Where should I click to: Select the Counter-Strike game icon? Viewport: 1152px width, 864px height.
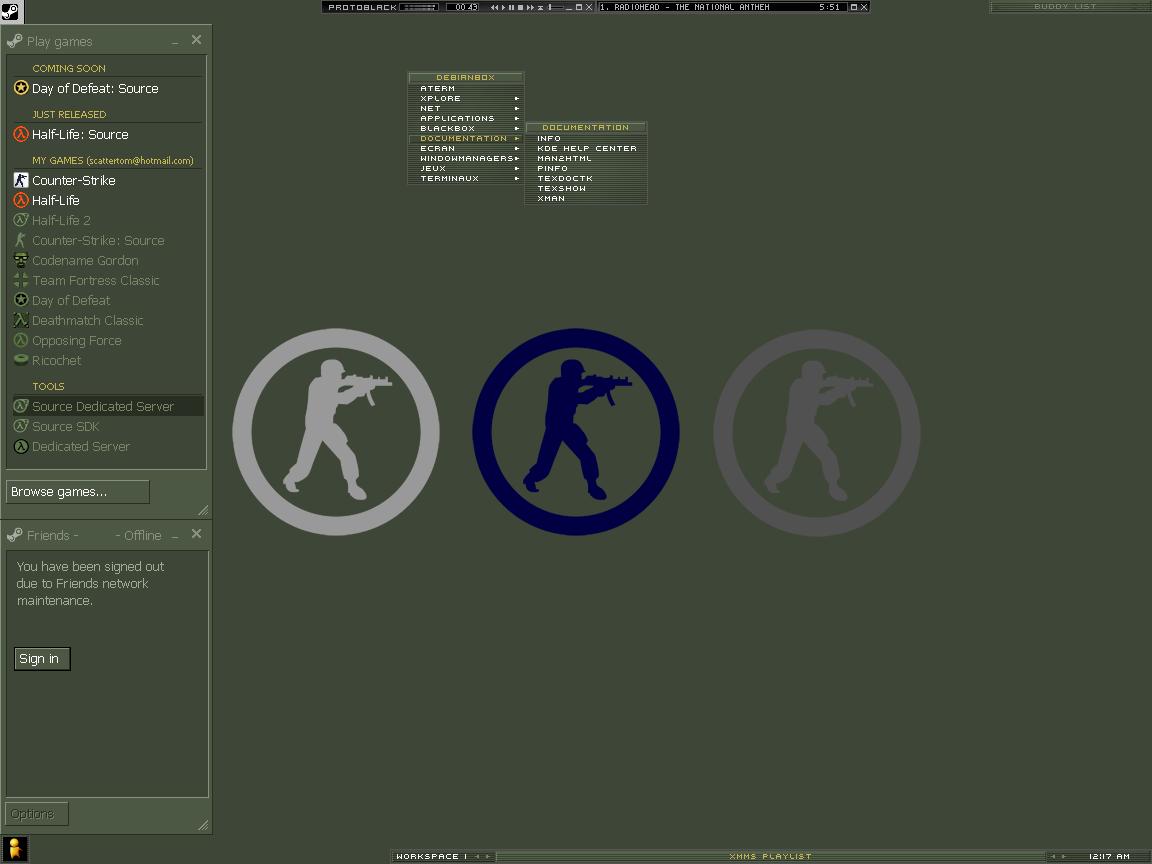pyautogui.click(x=21, y=180)
